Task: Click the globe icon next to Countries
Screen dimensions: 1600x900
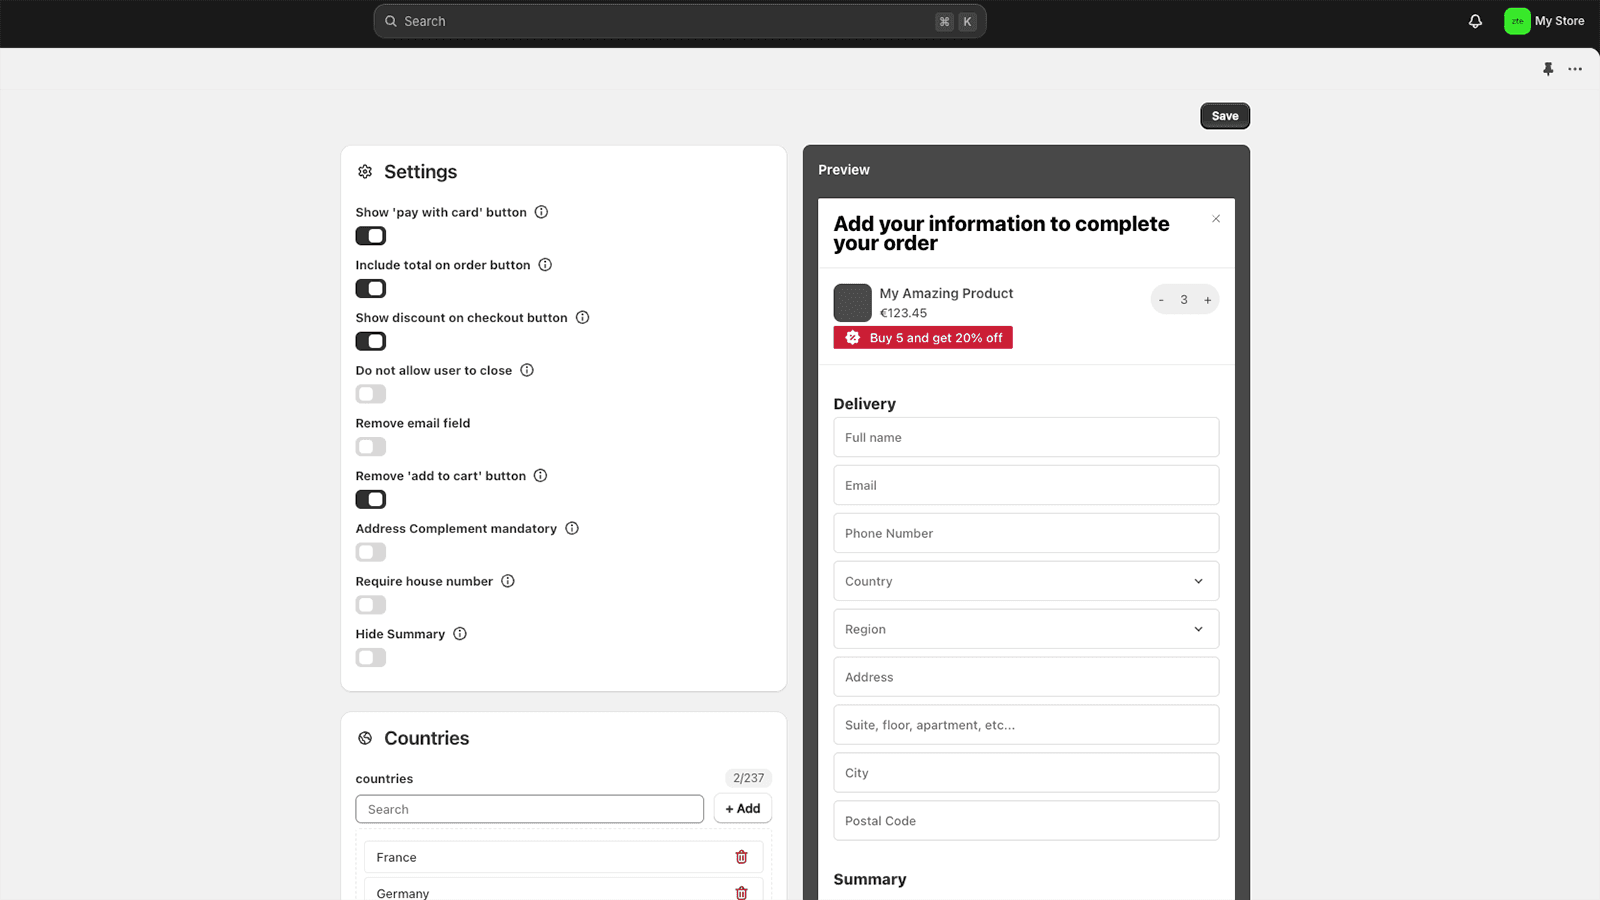Action: 365,738
